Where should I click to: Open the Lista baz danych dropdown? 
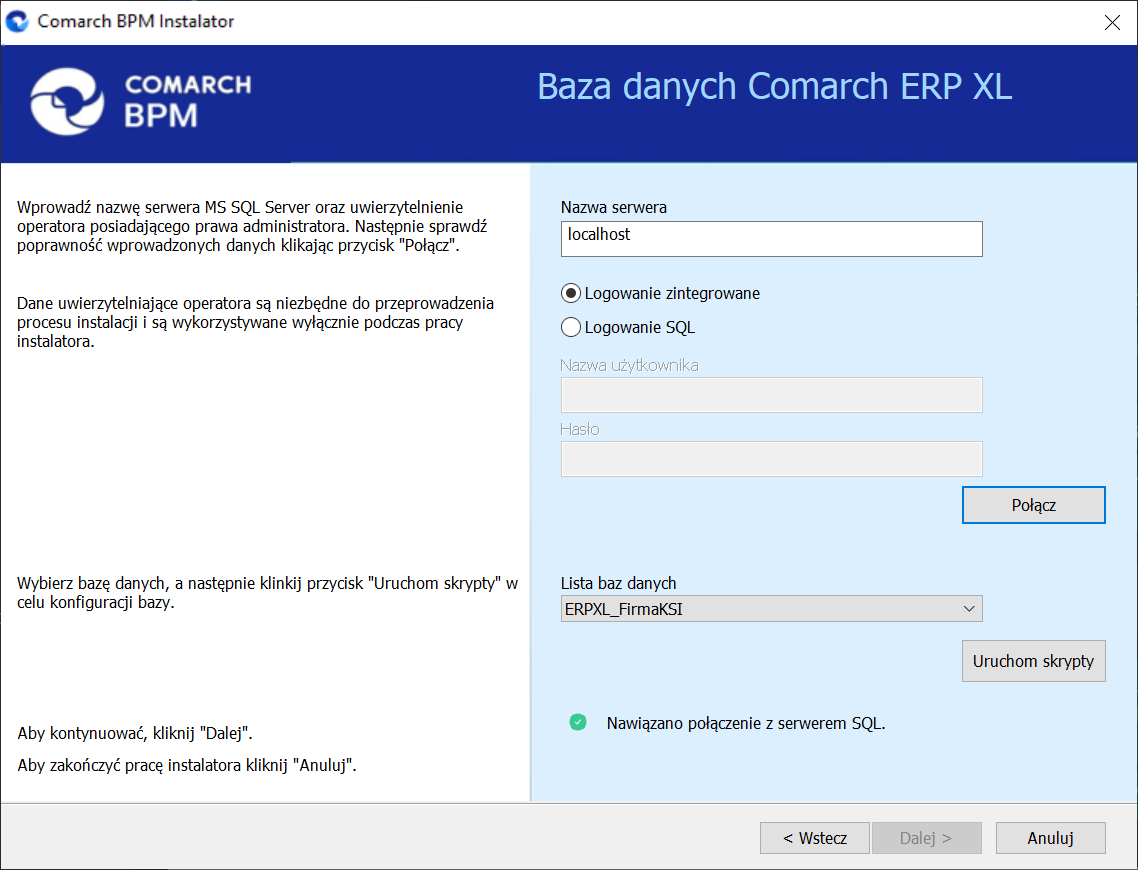coord(771,609)
